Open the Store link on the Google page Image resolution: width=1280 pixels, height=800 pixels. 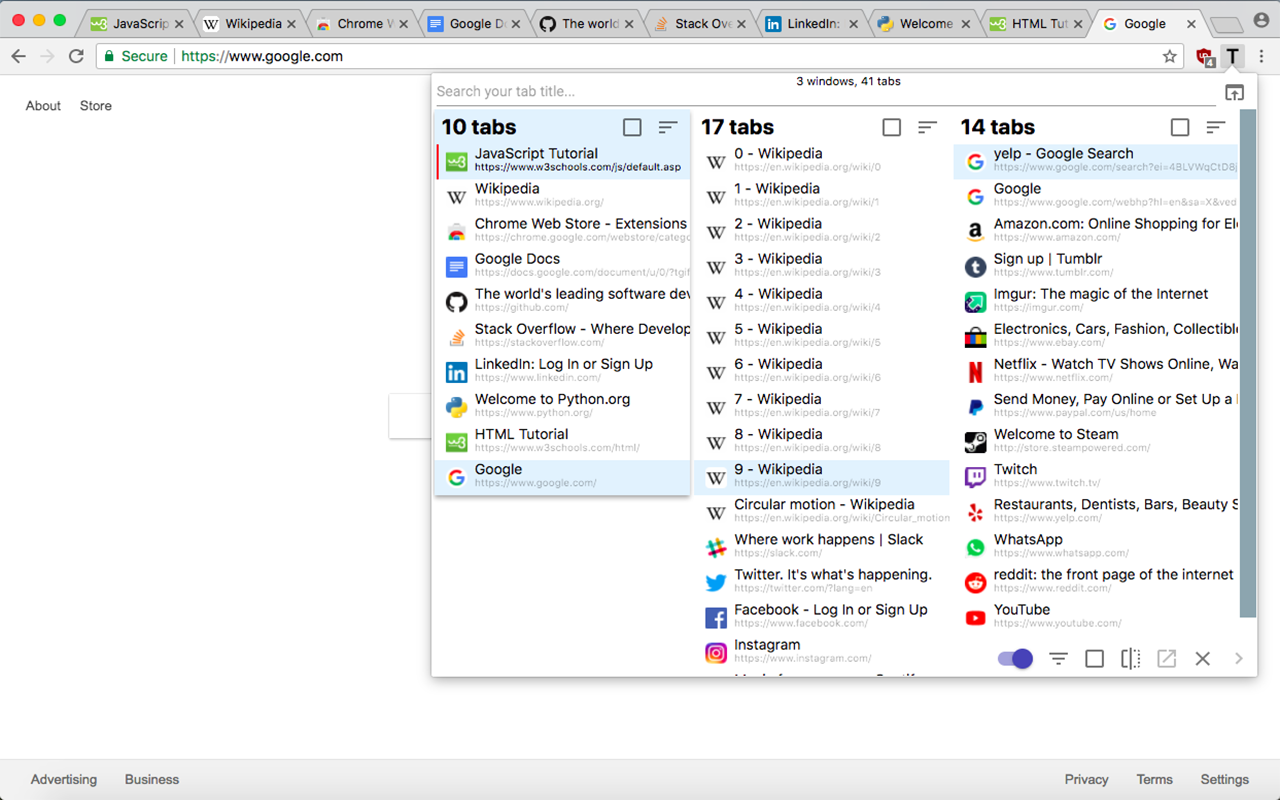(95, 105)
